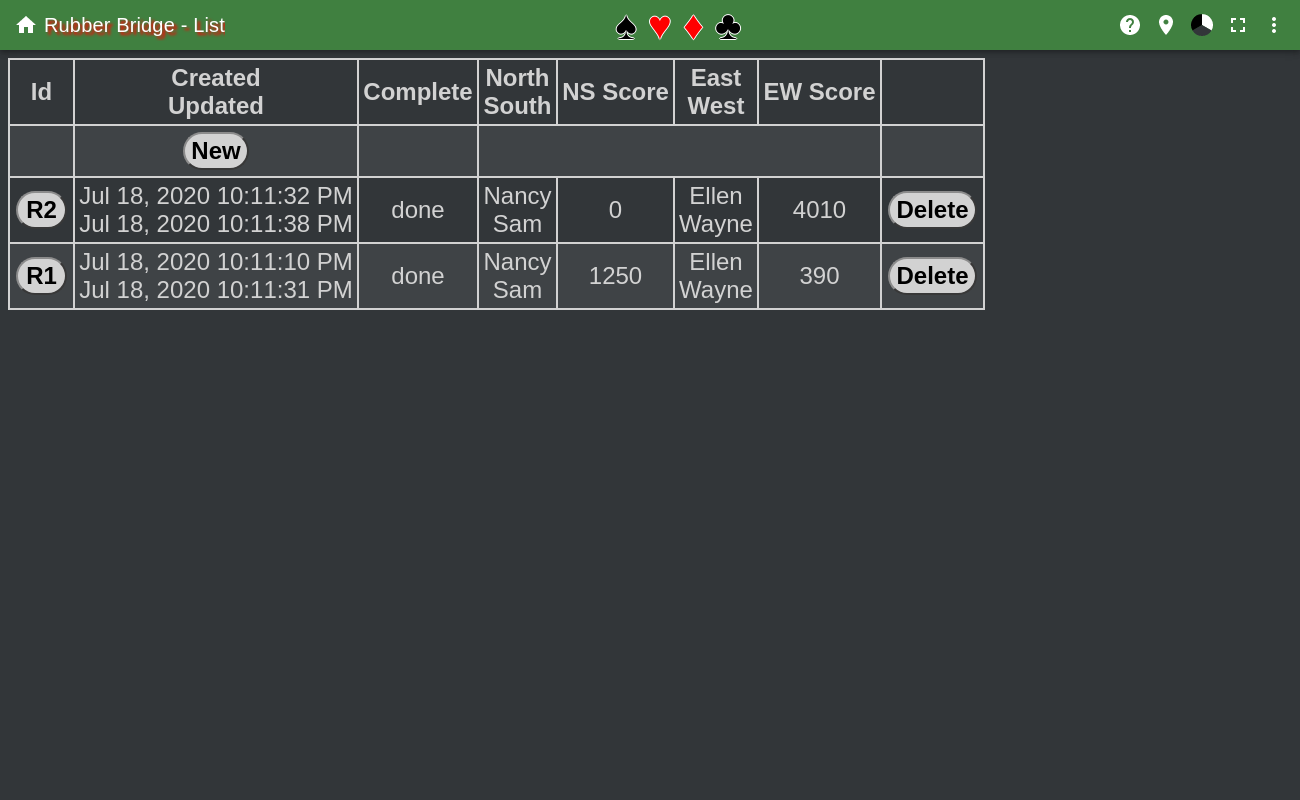
Task: Open the three-dot more options menu
Action: 1274,25
